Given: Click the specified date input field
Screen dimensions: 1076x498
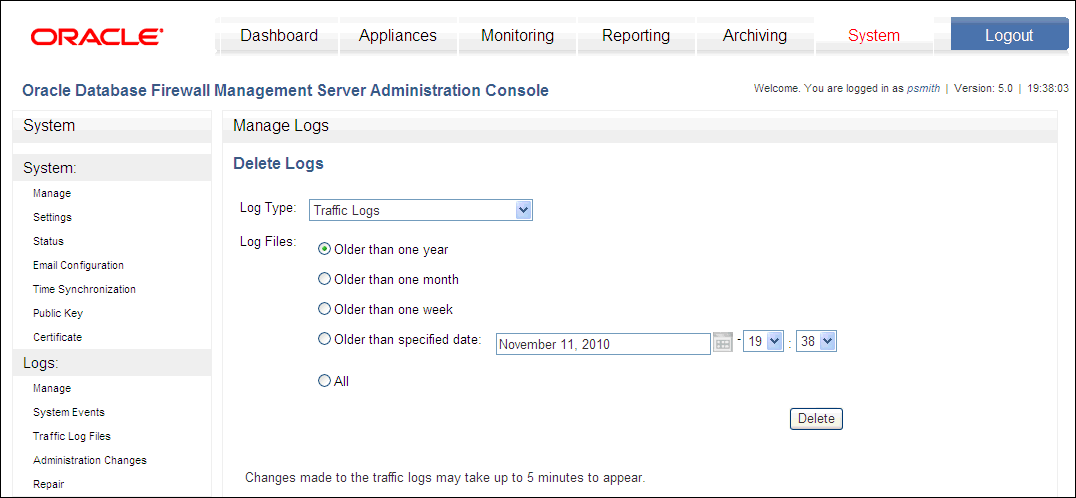Looking at the screenshot, I should (603, 344).
